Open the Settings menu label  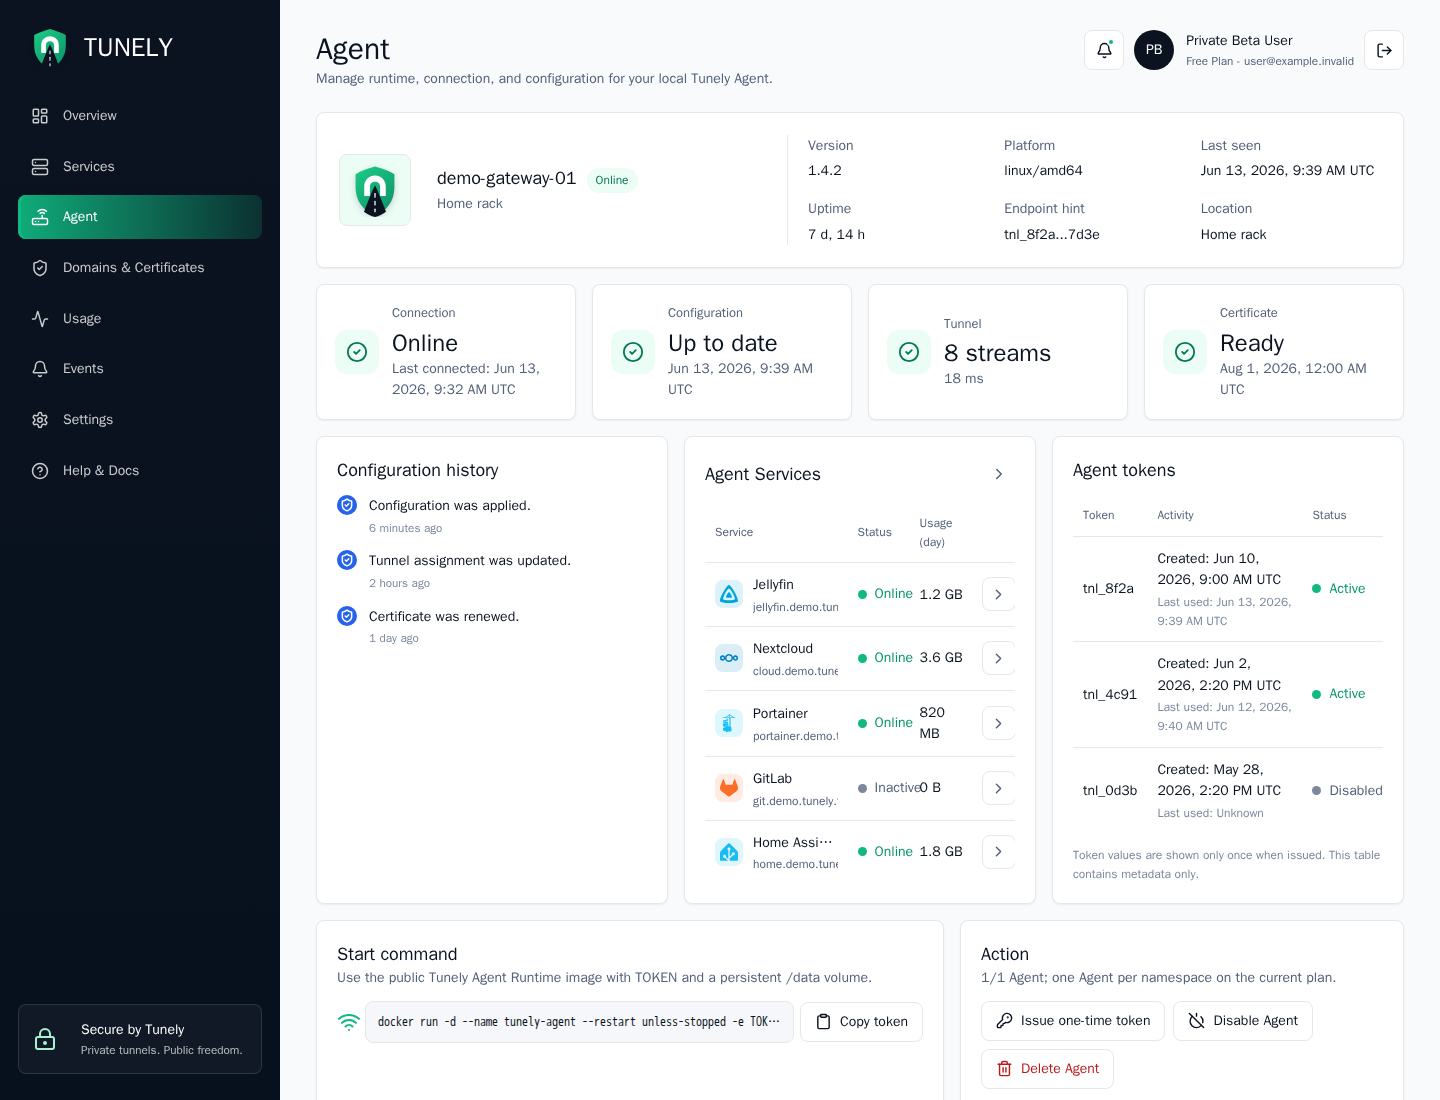tap(88, 420)
